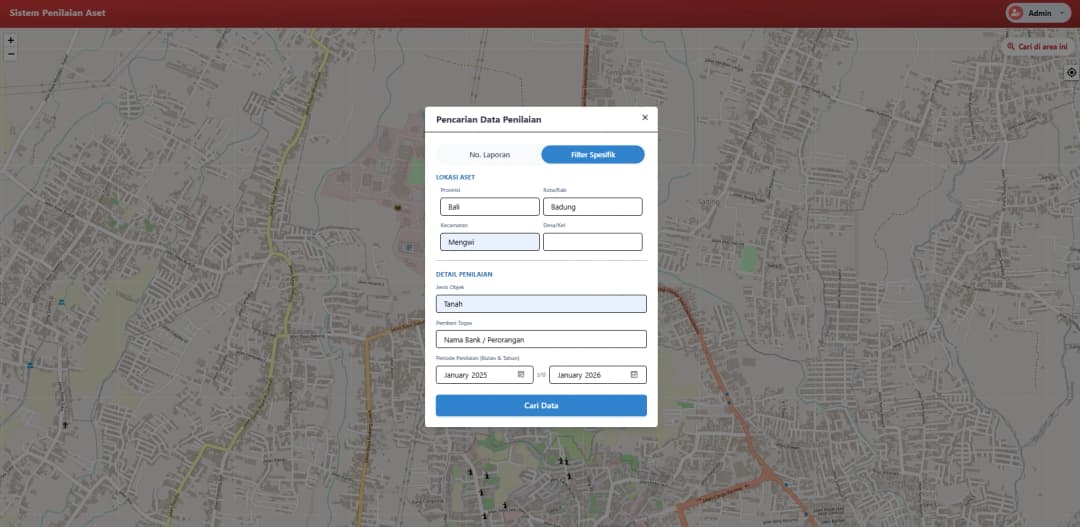Click the Admin user avatar icon
Image resolution: width=1080 pixels, height=527 pixels.
[1016, 13]
